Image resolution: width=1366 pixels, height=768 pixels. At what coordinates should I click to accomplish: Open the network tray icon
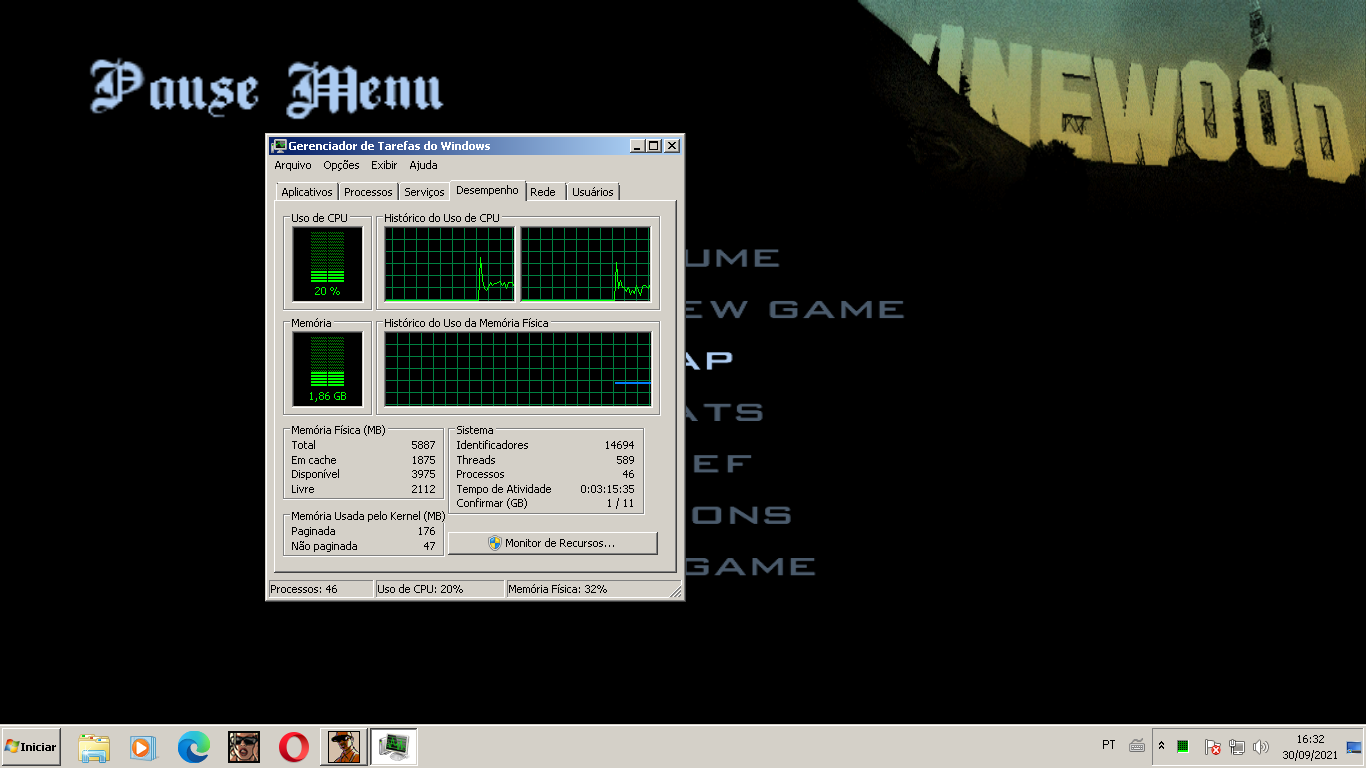click(x=1237, y=746)
